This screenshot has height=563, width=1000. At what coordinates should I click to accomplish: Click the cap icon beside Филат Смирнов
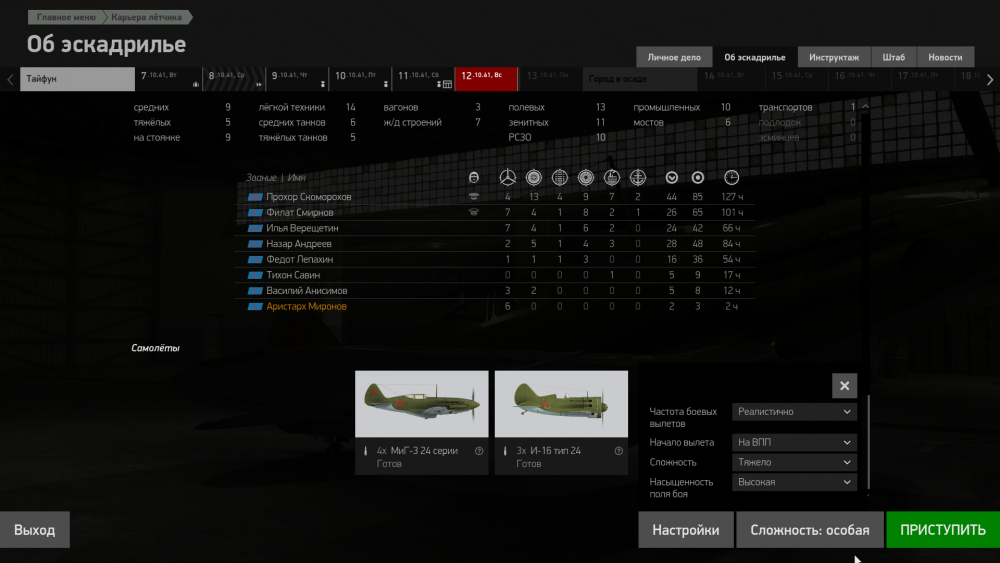click(x=473, y=212)
